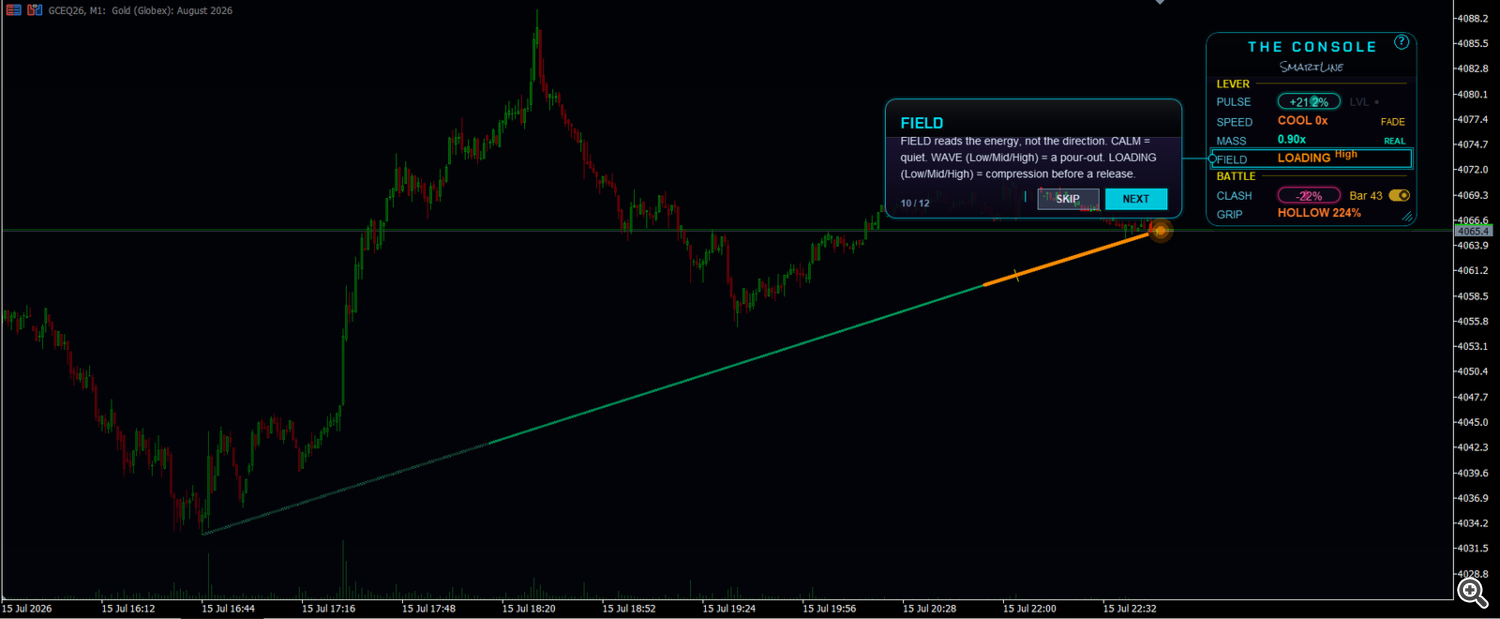1500x619 pixels.
Task: Select the SPEED COOL 0x row
Action: 1311,121
